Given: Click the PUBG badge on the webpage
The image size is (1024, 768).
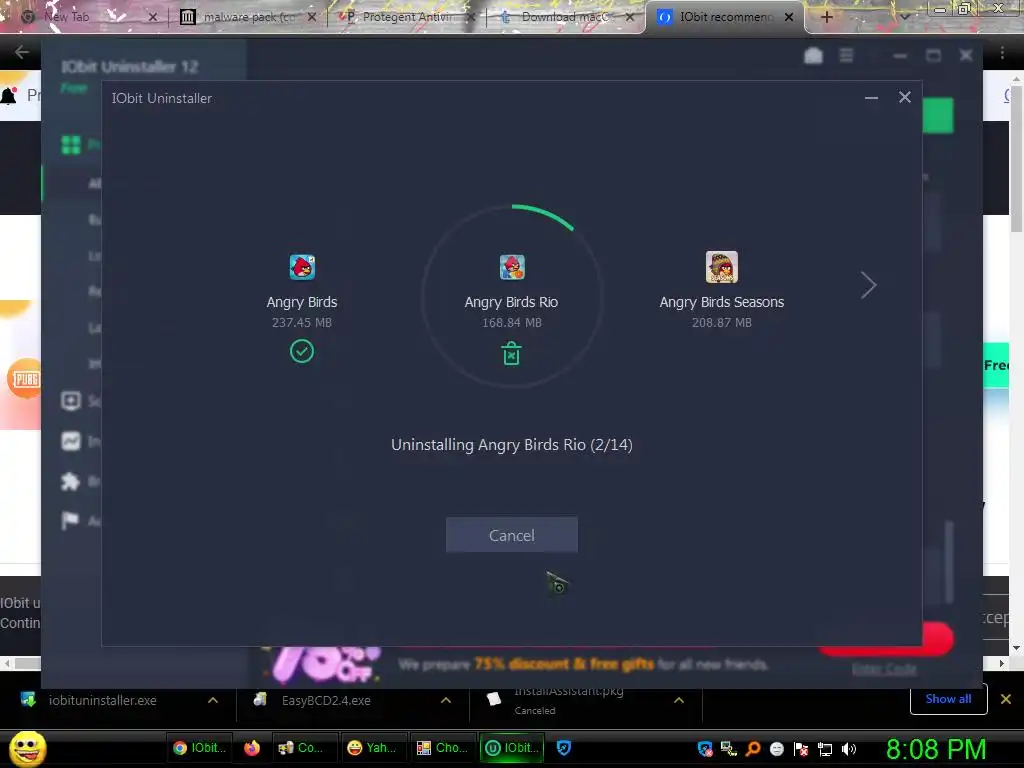Looking at the screenshot, I should pyautogui.click(x=25, y=378).
